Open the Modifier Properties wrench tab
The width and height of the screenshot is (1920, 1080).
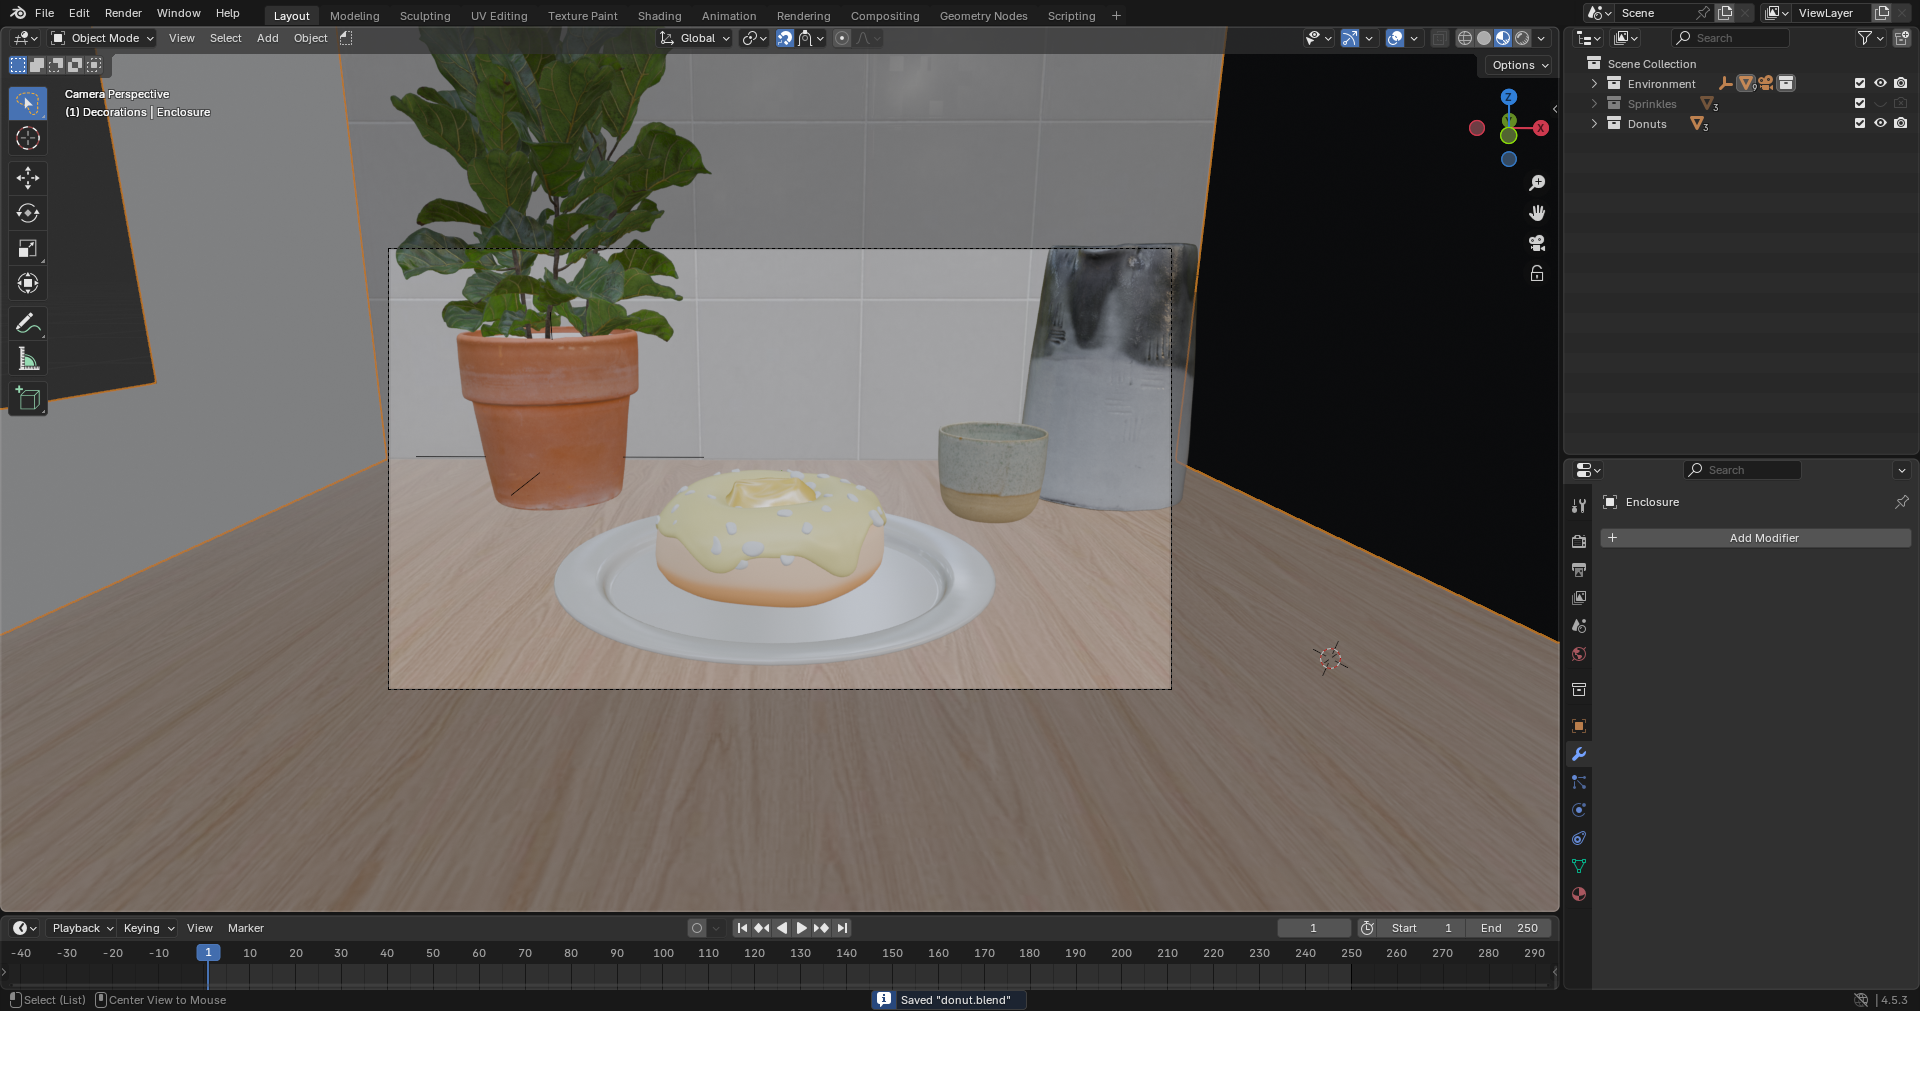pos(1578,753)
